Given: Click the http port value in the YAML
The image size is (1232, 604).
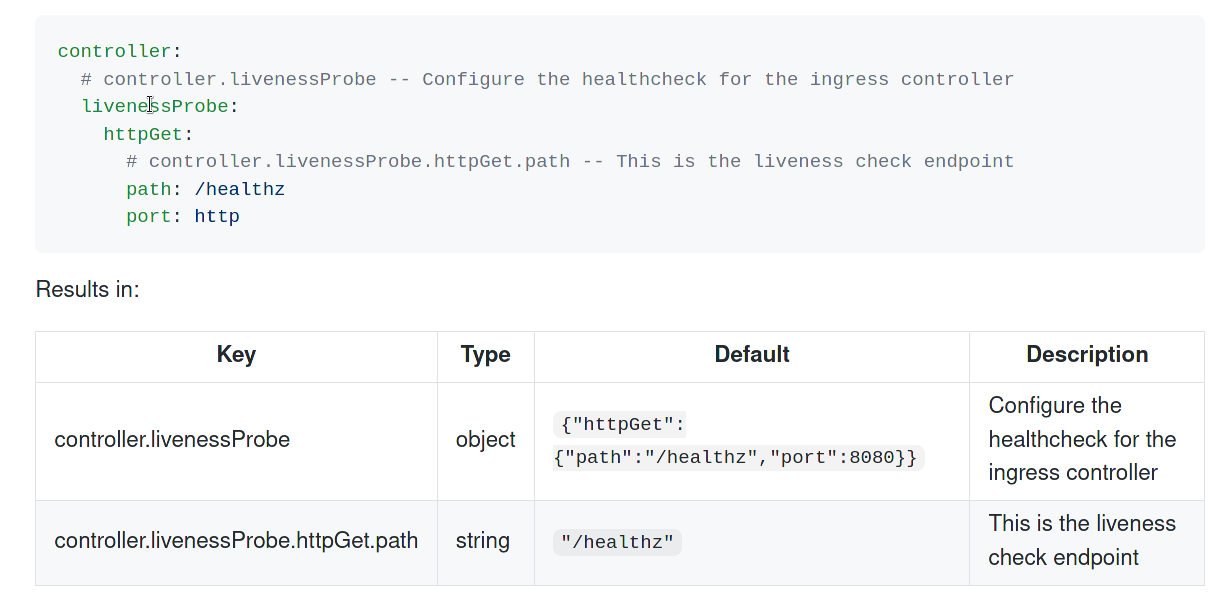Looking at the screenshot, I should click(216, 215).
